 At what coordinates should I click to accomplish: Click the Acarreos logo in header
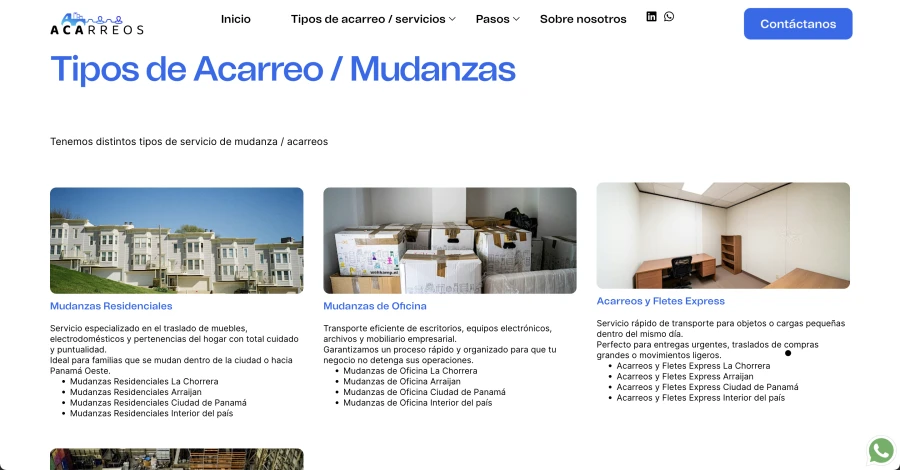point(97,23)
